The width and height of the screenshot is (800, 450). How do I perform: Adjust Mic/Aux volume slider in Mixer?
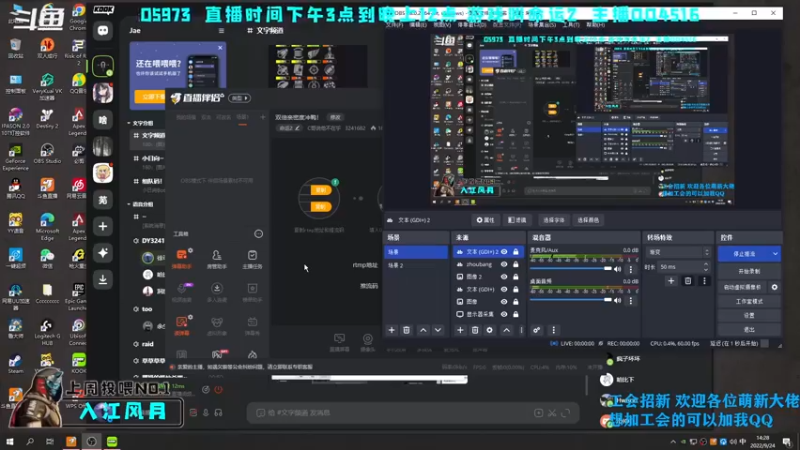pyautogui.click(x=570, y=268)
